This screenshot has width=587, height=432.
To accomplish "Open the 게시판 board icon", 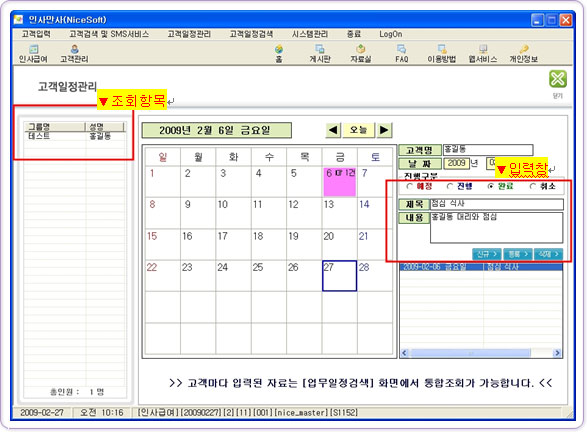I will coord(320,54).
